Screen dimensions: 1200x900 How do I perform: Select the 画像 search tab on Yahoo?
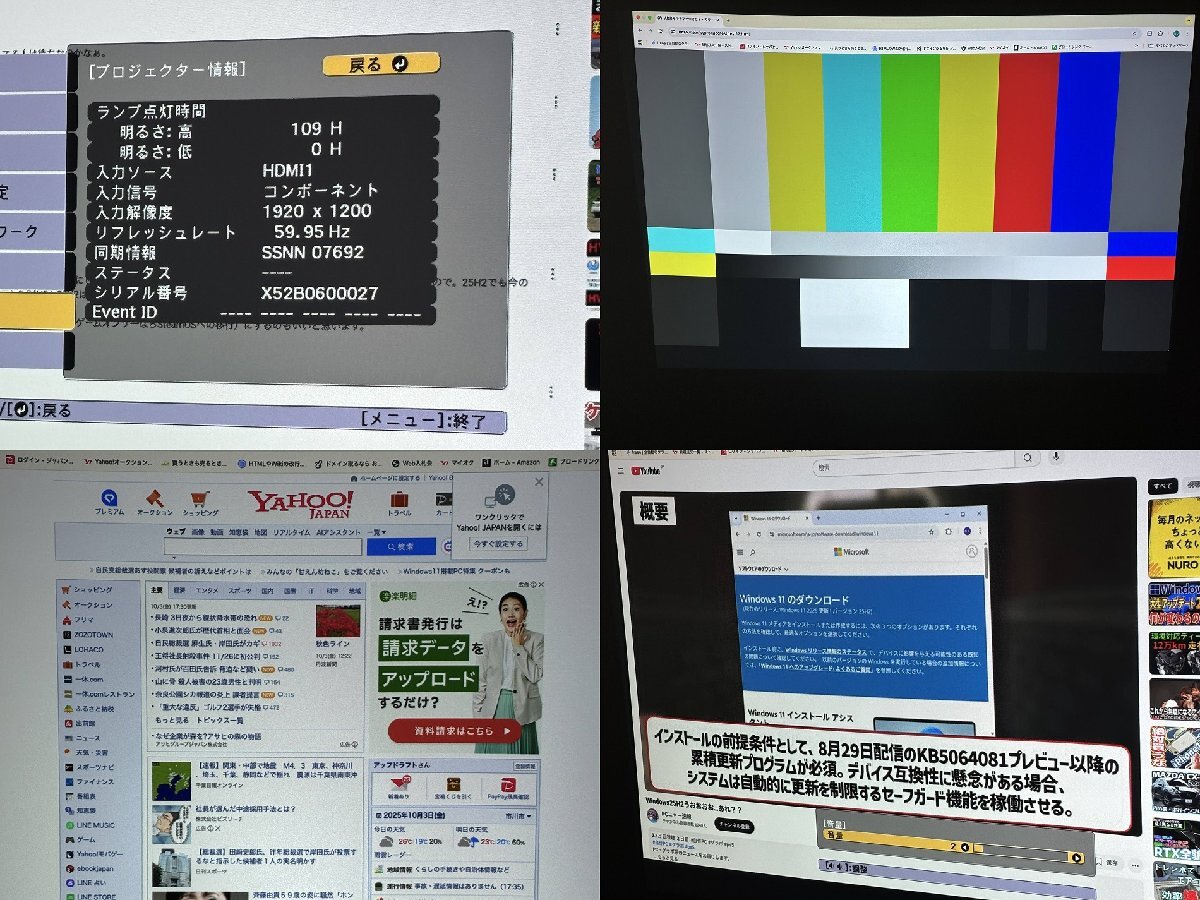point(197,532)
